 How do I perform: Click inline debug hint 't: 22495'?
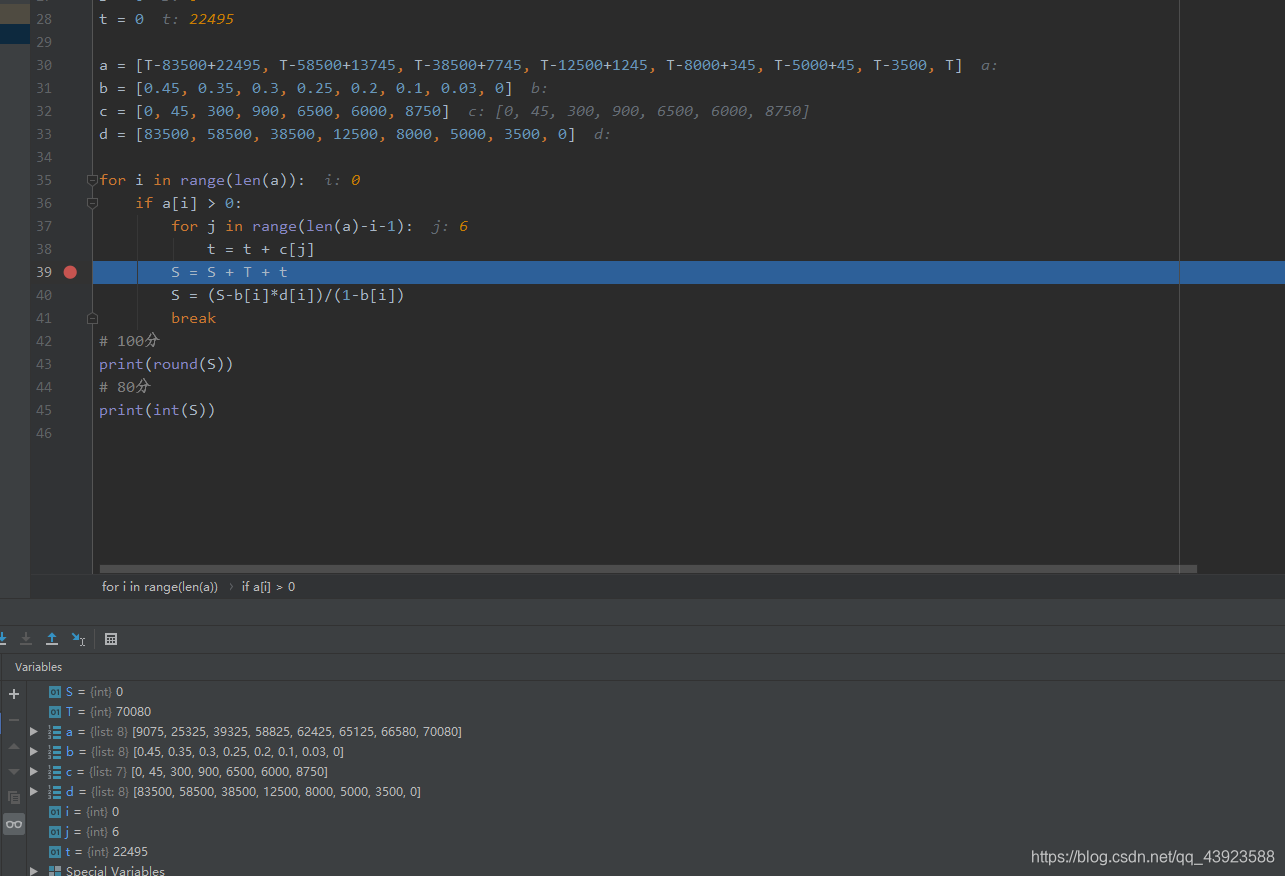198,19
